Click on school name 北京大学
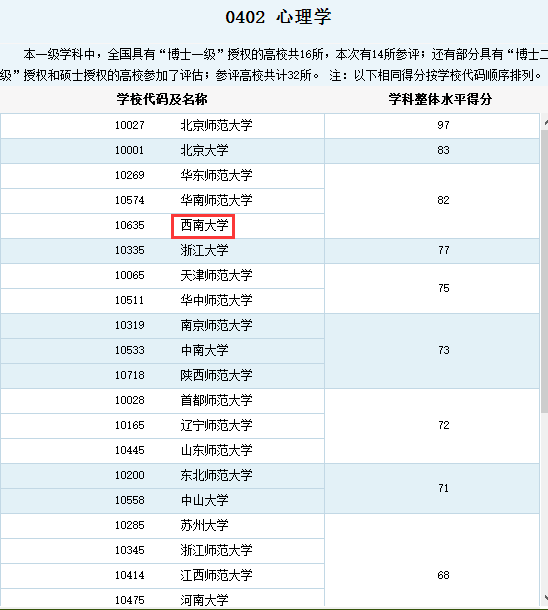Screen dimensions: 548x610 click(x=204, y=150)
